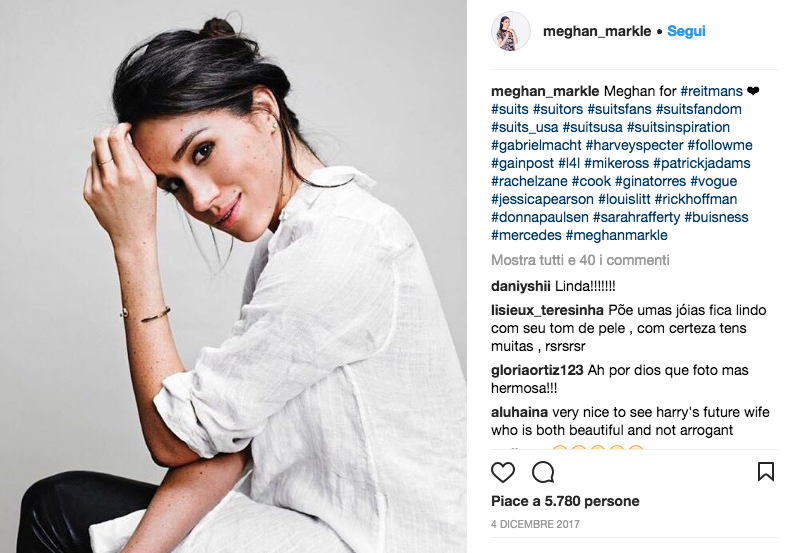Screen dimensions: 792x553
Task: Open the #patrickjadams hashtag
Action: click(702, 163)
